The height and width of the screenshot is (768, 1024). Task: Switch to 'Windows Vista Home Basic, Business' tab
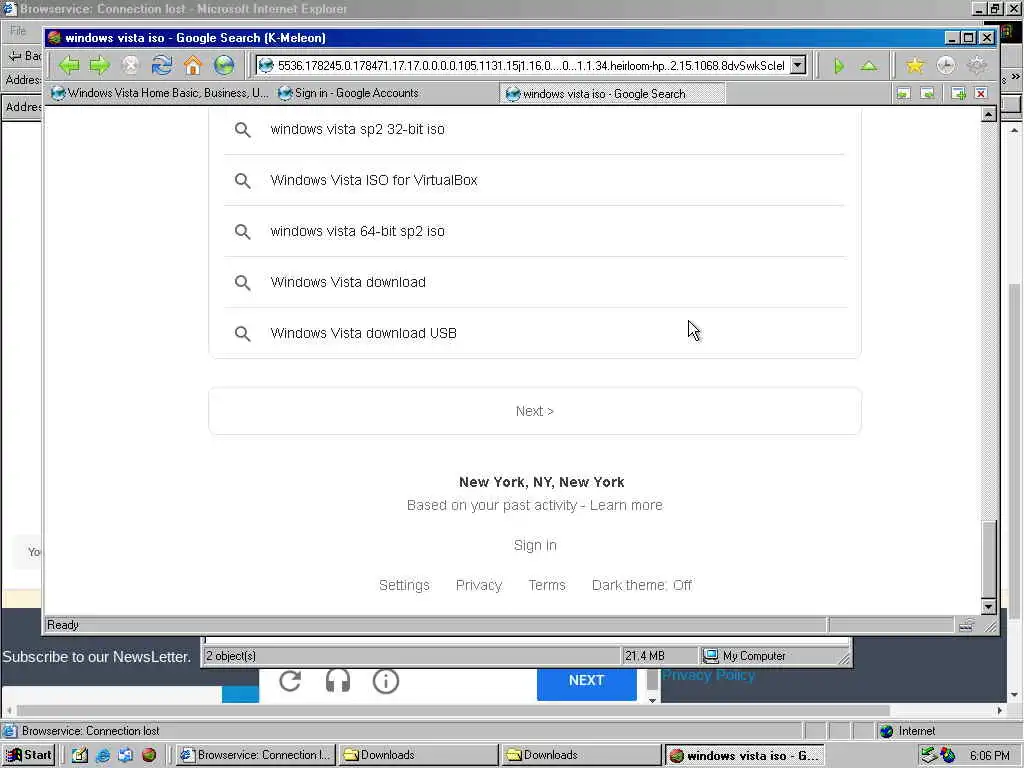click(160, 93)
